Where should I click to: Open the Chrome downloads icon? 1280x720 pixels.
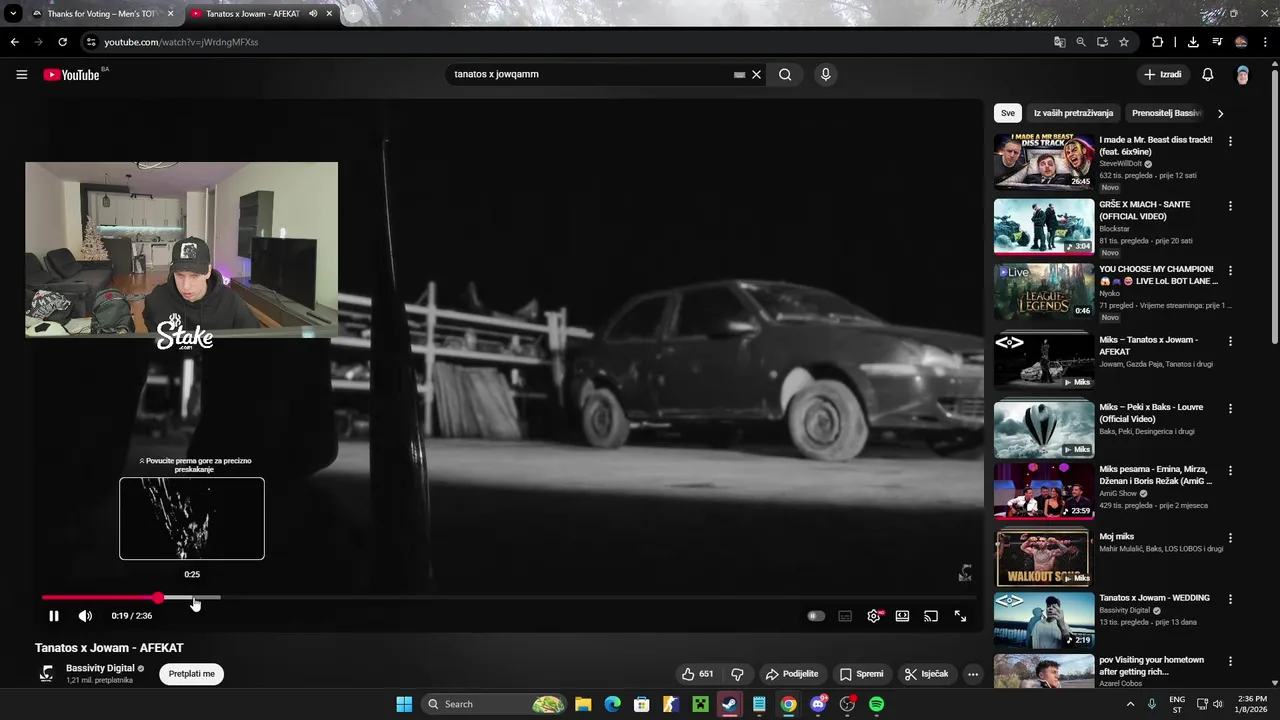click(1193, 42)
